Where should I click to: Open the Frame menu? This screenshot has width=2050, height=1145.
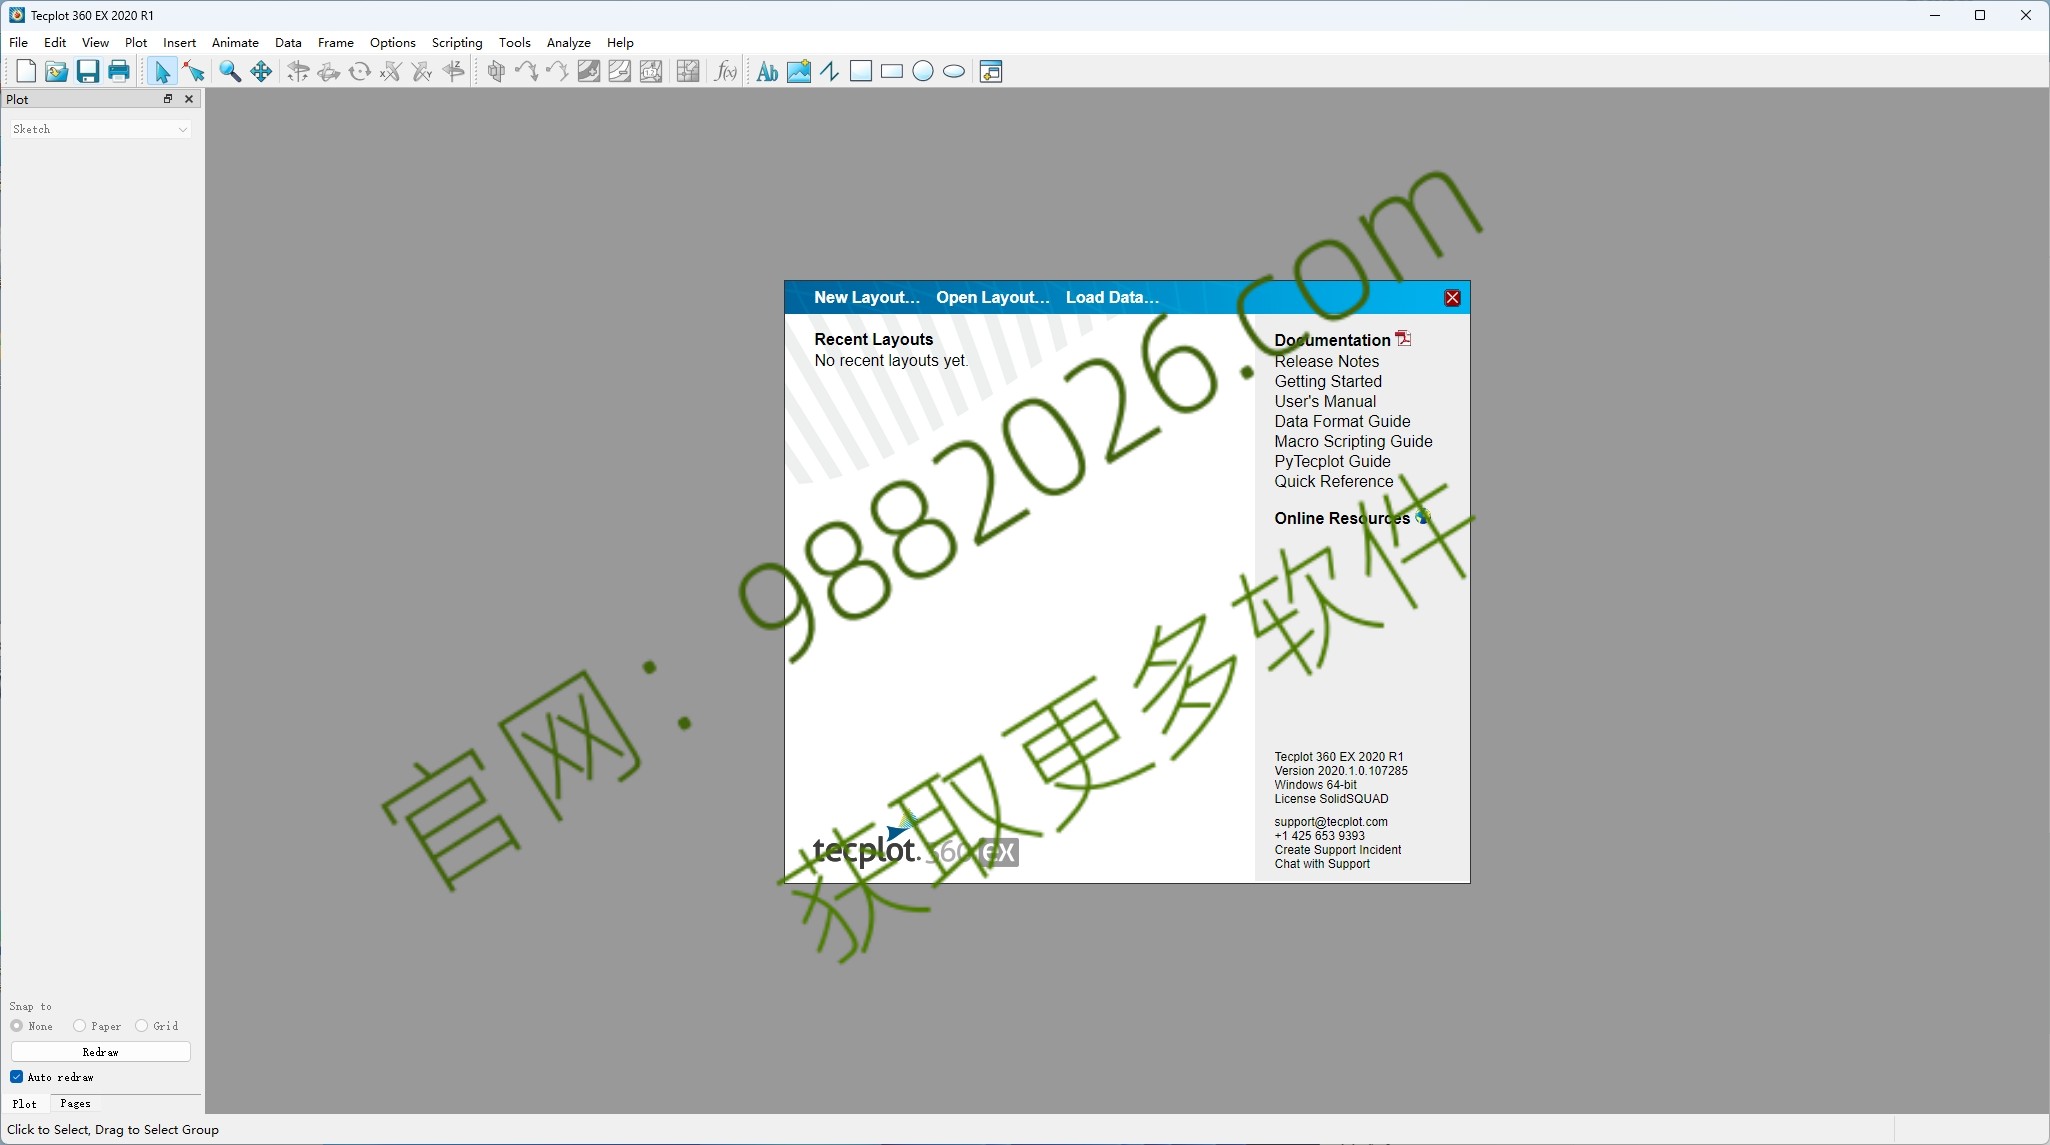point(335,42)
